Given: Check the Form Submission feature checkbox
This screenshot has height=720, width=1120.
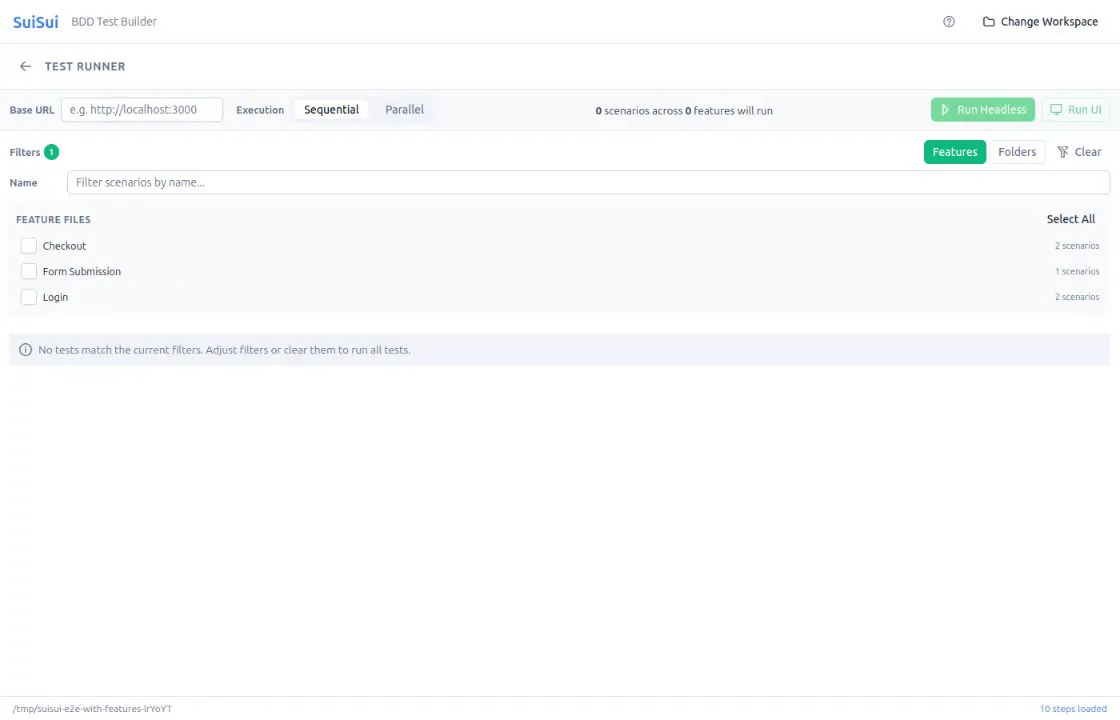Looking at the screenshot, I should (29, 271).
